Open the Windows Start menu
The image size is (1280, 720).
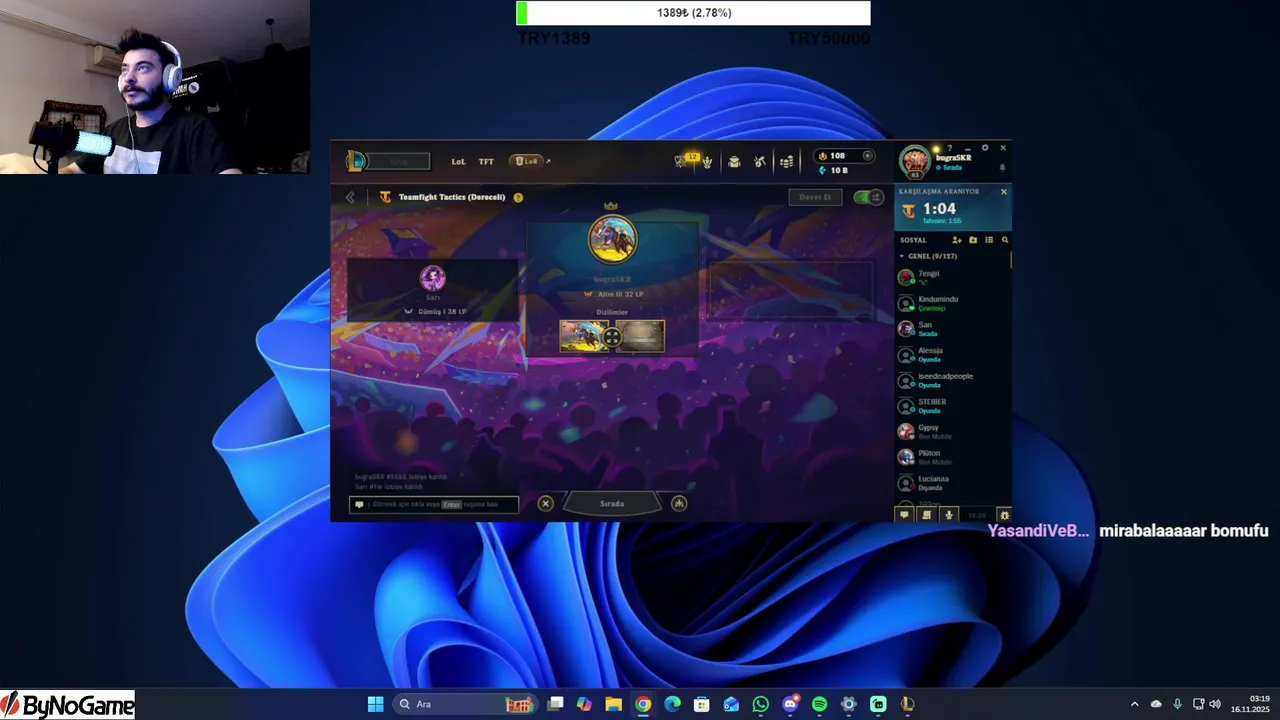pos(375,704)
